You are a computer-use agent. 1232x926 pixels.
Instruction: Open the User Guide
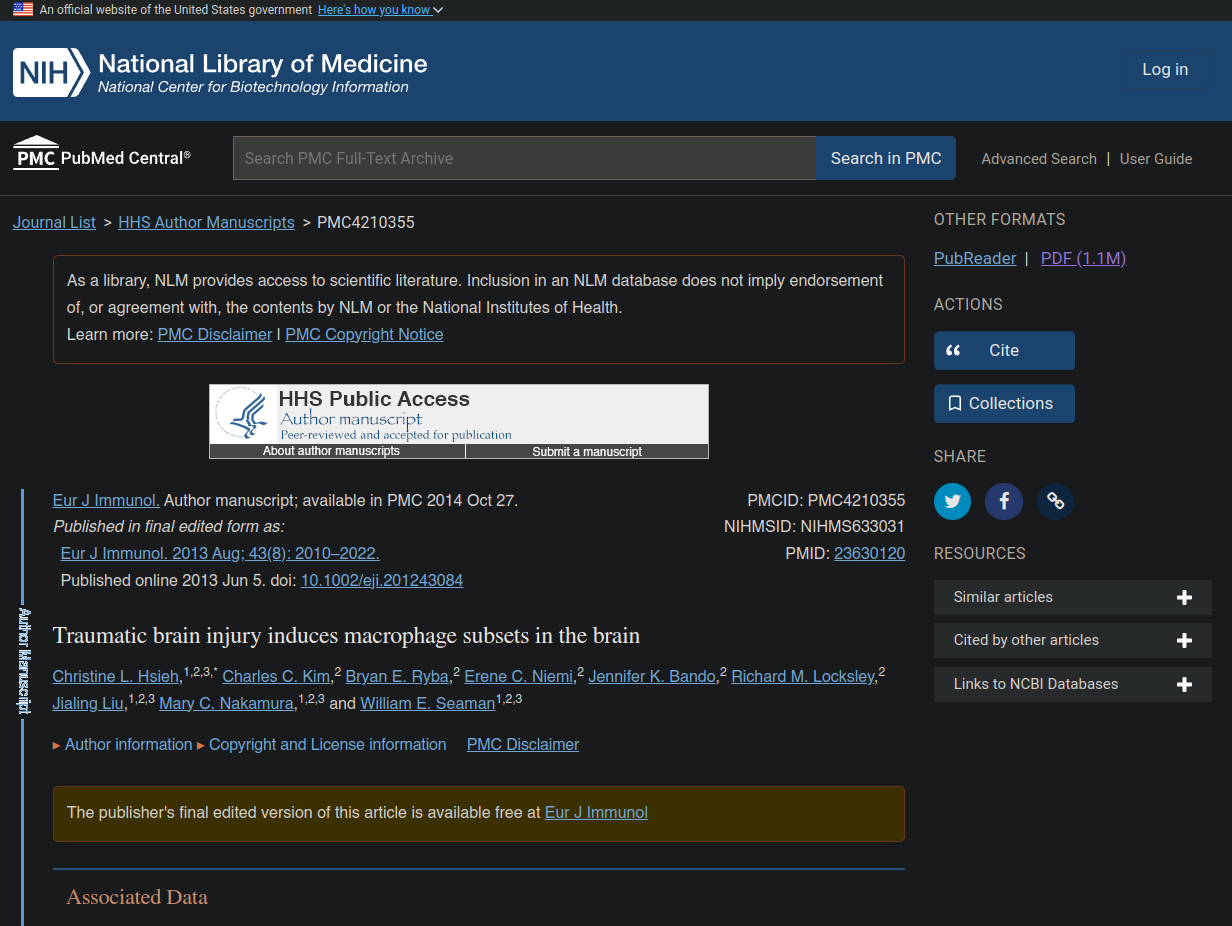pyautogui.click(x=1156, y=158)
